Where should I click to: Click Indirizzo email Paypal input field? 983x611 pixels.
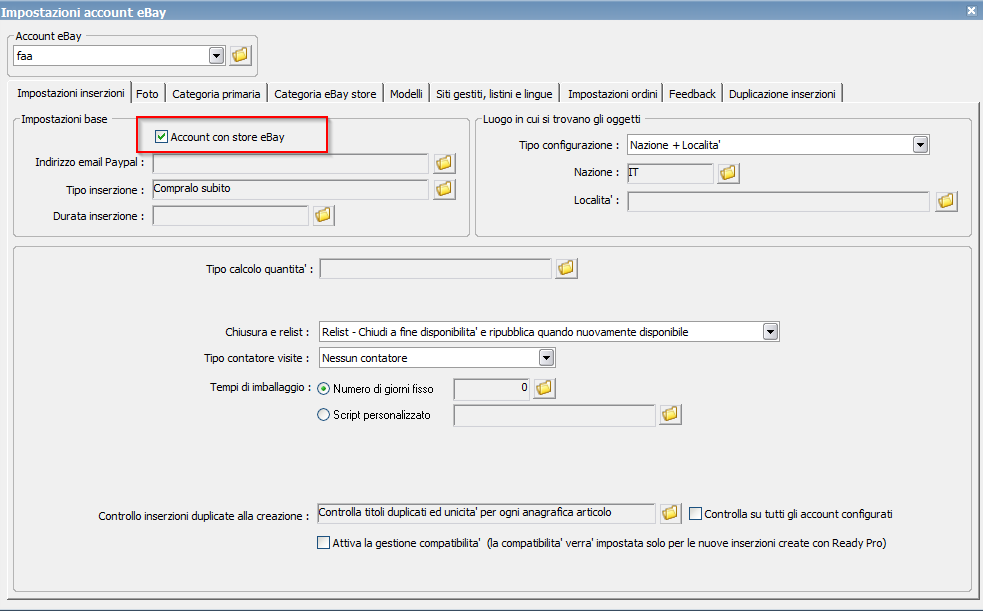[x=290, y=164]
